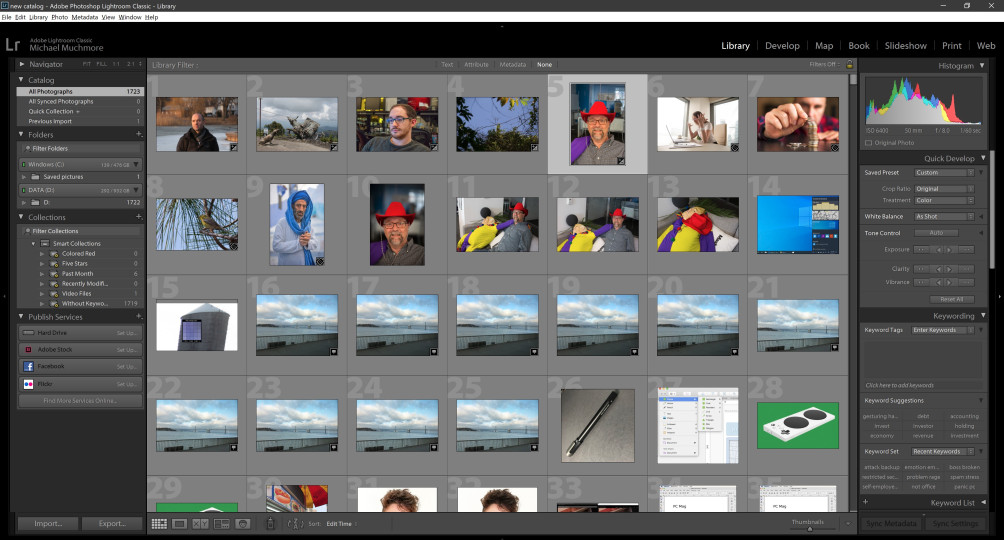Click the Facebook publish service icon
Viewport: 1004px width, 540px height.
tap(28, 366)
